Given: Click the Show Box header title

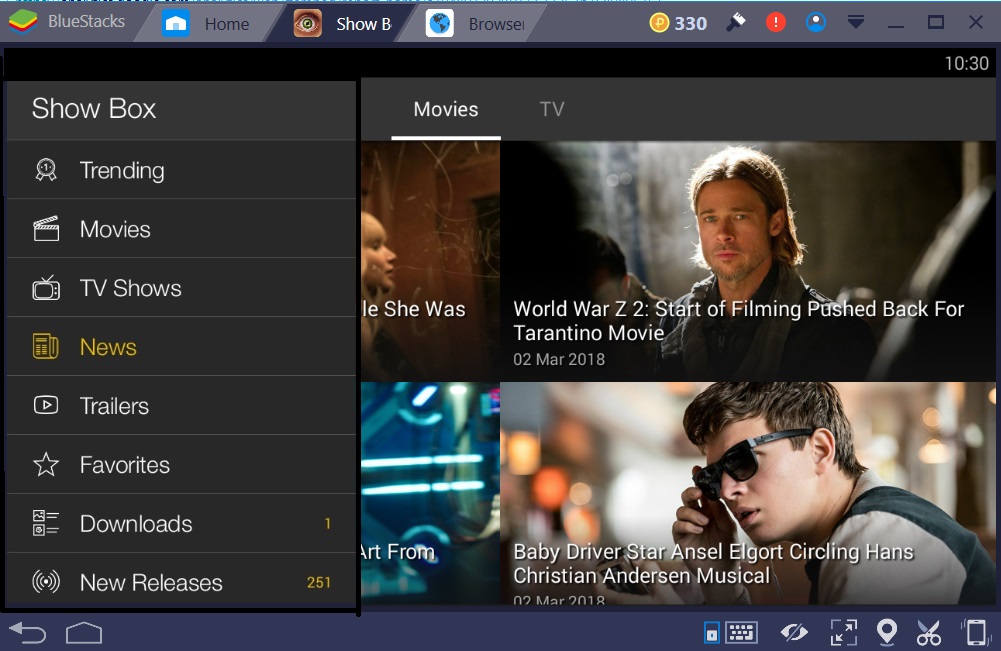Looking at the screenshot, I should point(94,108).
